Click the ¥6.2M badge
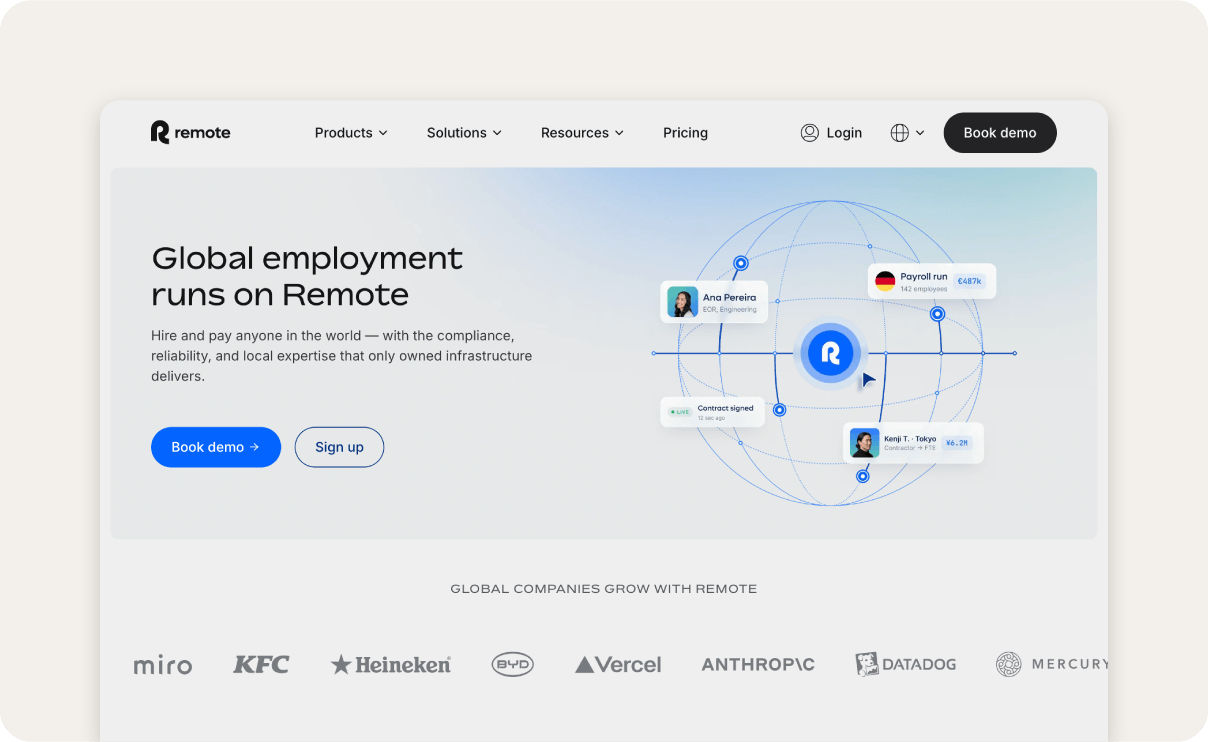This screenshot has height=742, width=1208. [x=957, y=443]
